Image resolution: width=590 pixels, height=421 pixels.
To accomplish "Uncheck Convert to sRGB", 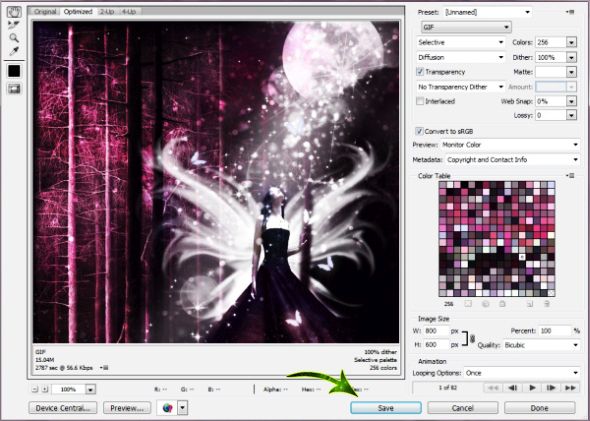I will [419, 131].
